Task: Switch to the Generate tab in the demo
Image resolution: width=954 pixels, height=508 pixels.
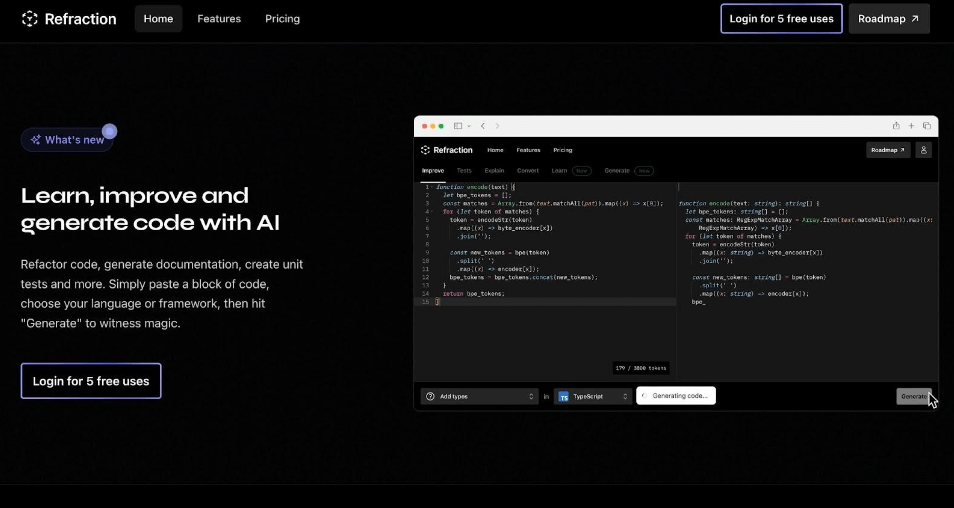Action: coord(617,171)
